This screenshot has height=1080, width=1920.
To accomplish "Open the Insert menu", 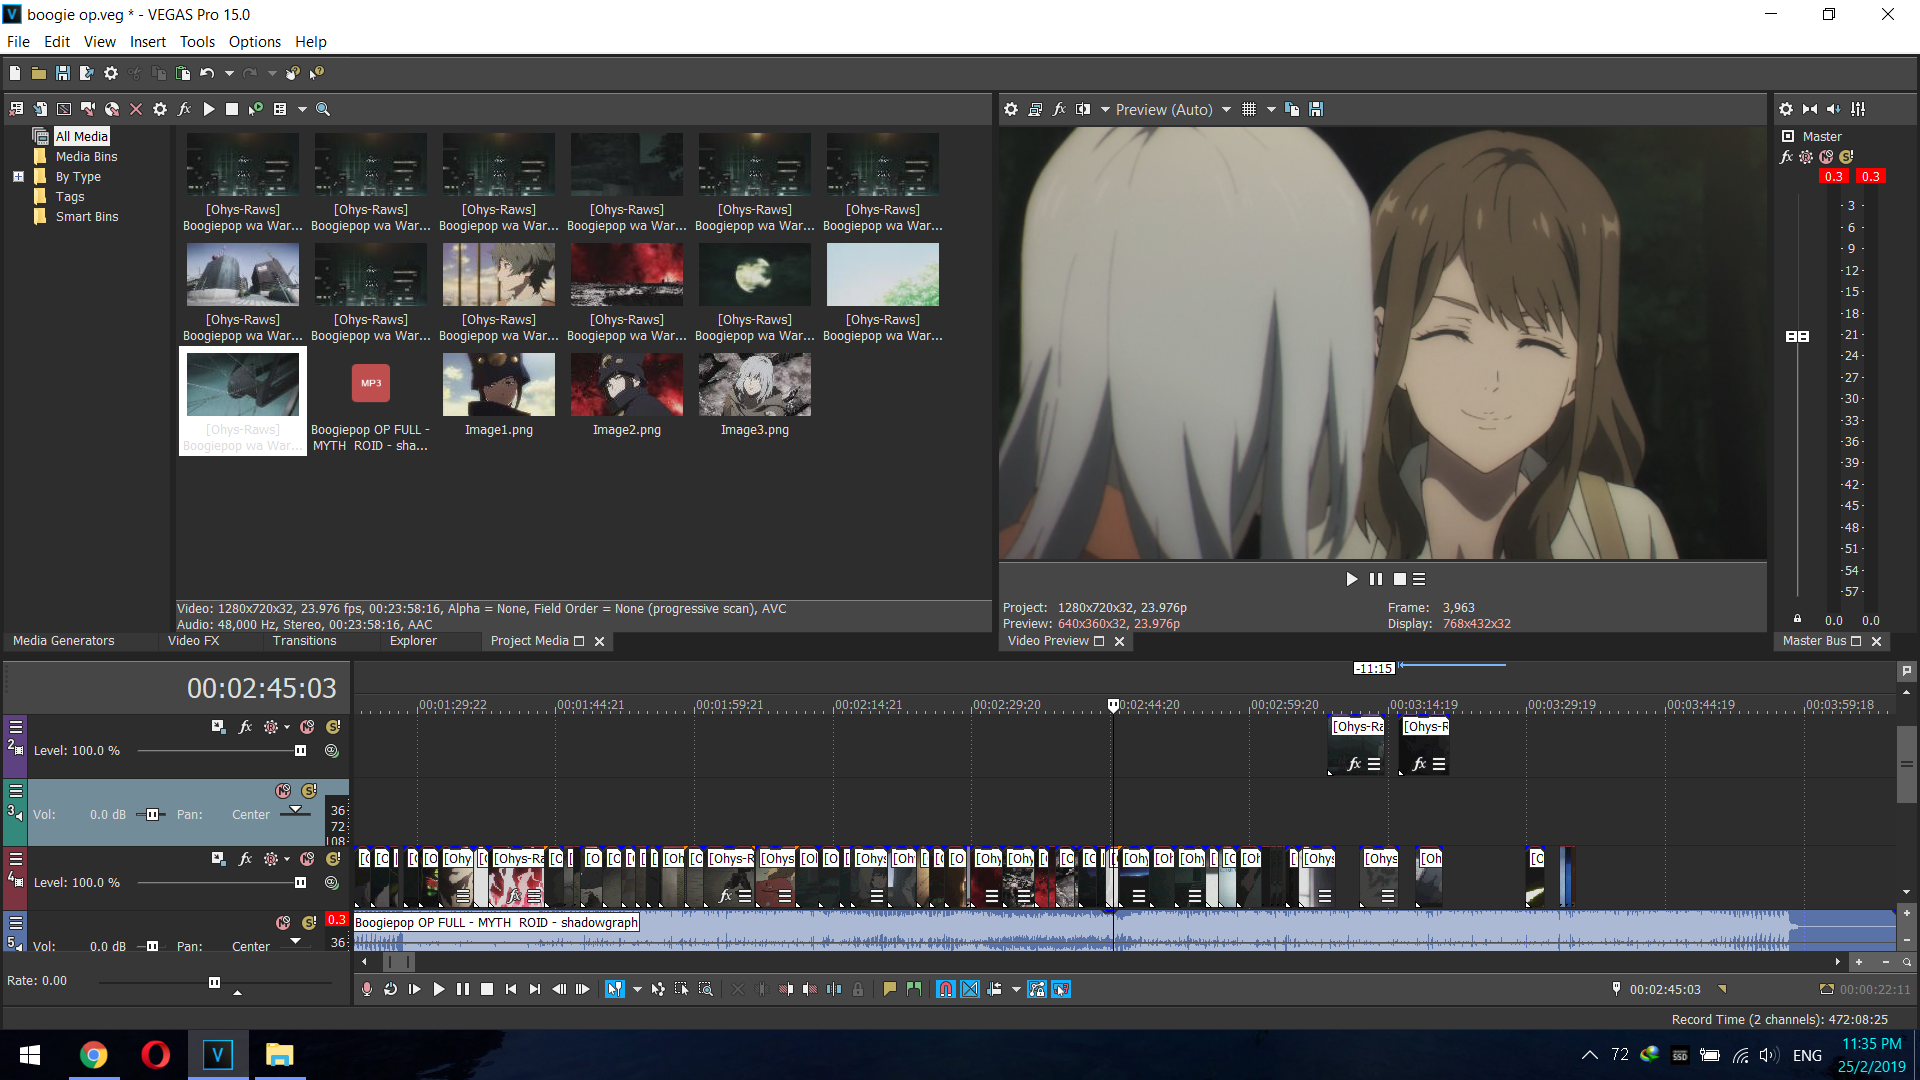I will pyautogui.click(x=147, y=42).
